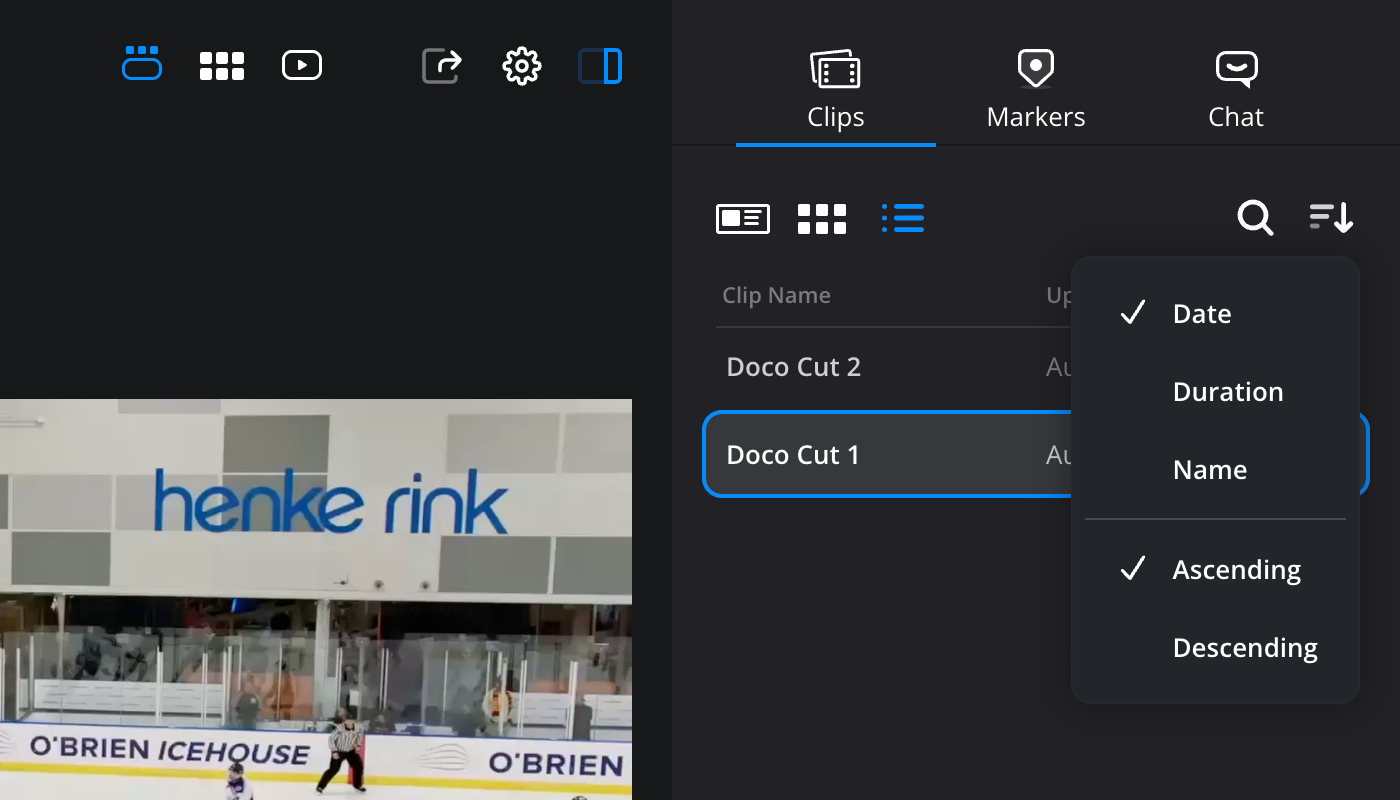The height and width of the screenshot is (800, 1400).
Task: Click the share export icon
Action: pos(441,66)
